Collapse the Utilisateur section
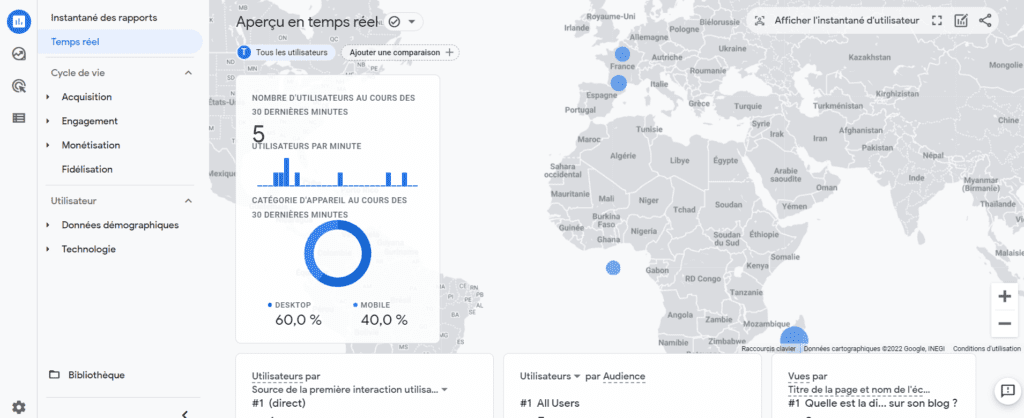 coord(188,201)
